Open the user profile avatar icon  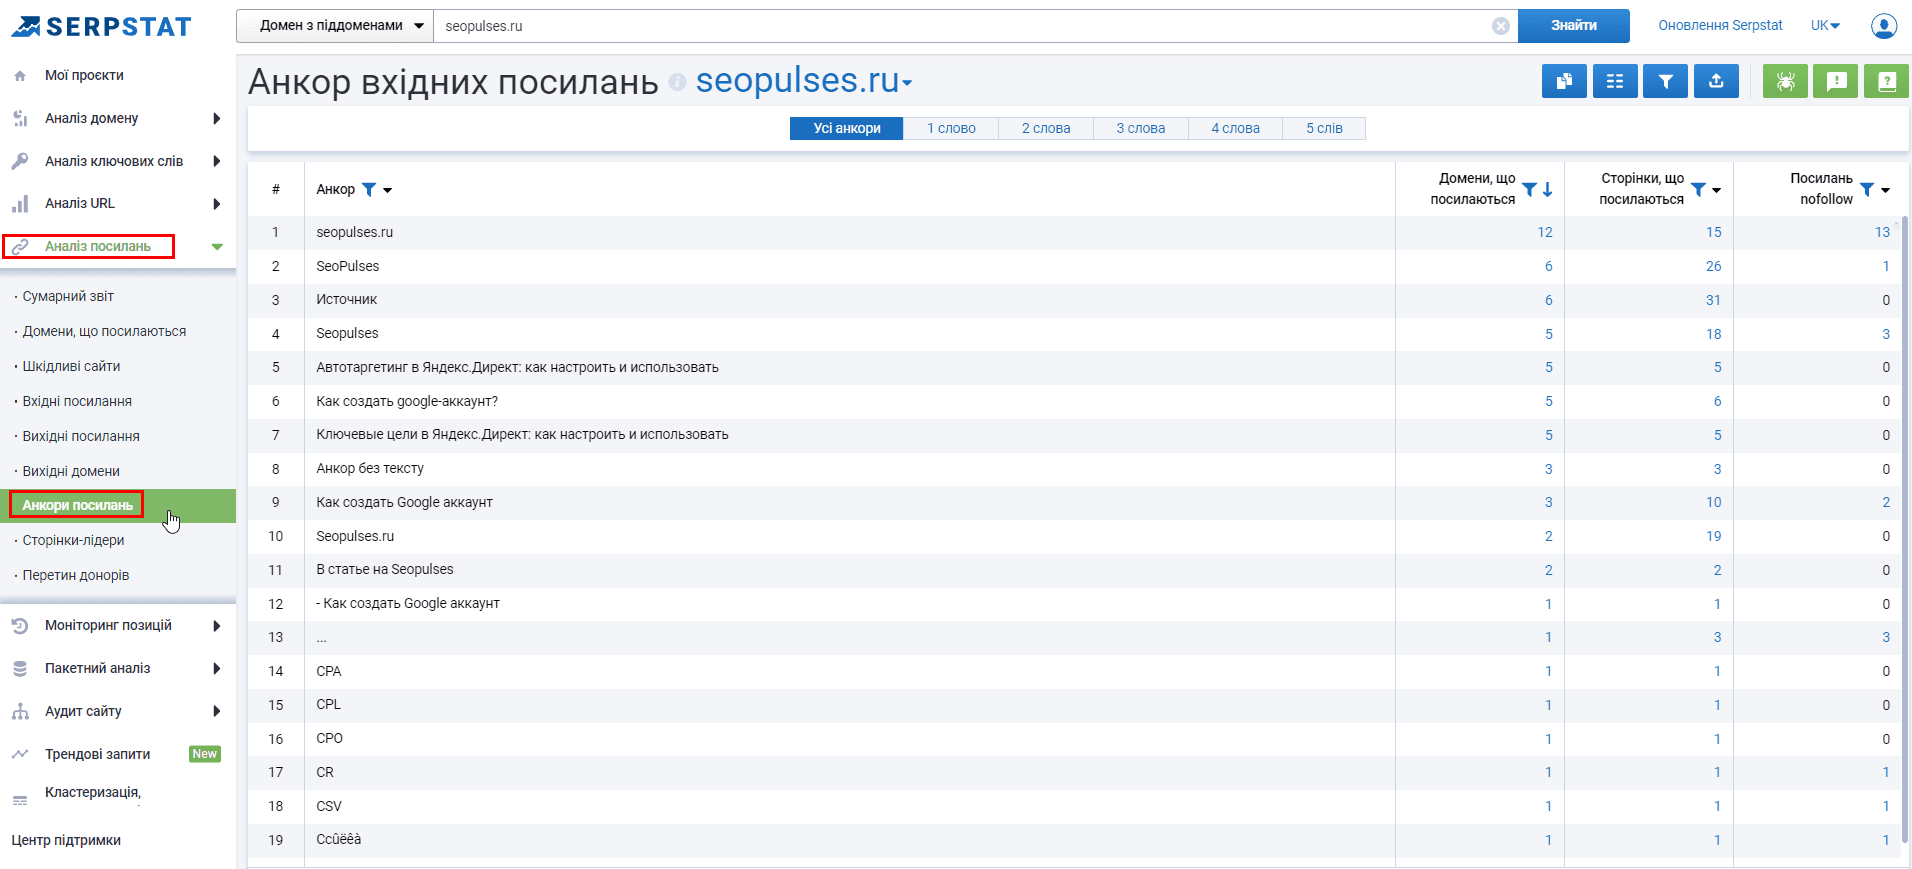(1883, 26)
